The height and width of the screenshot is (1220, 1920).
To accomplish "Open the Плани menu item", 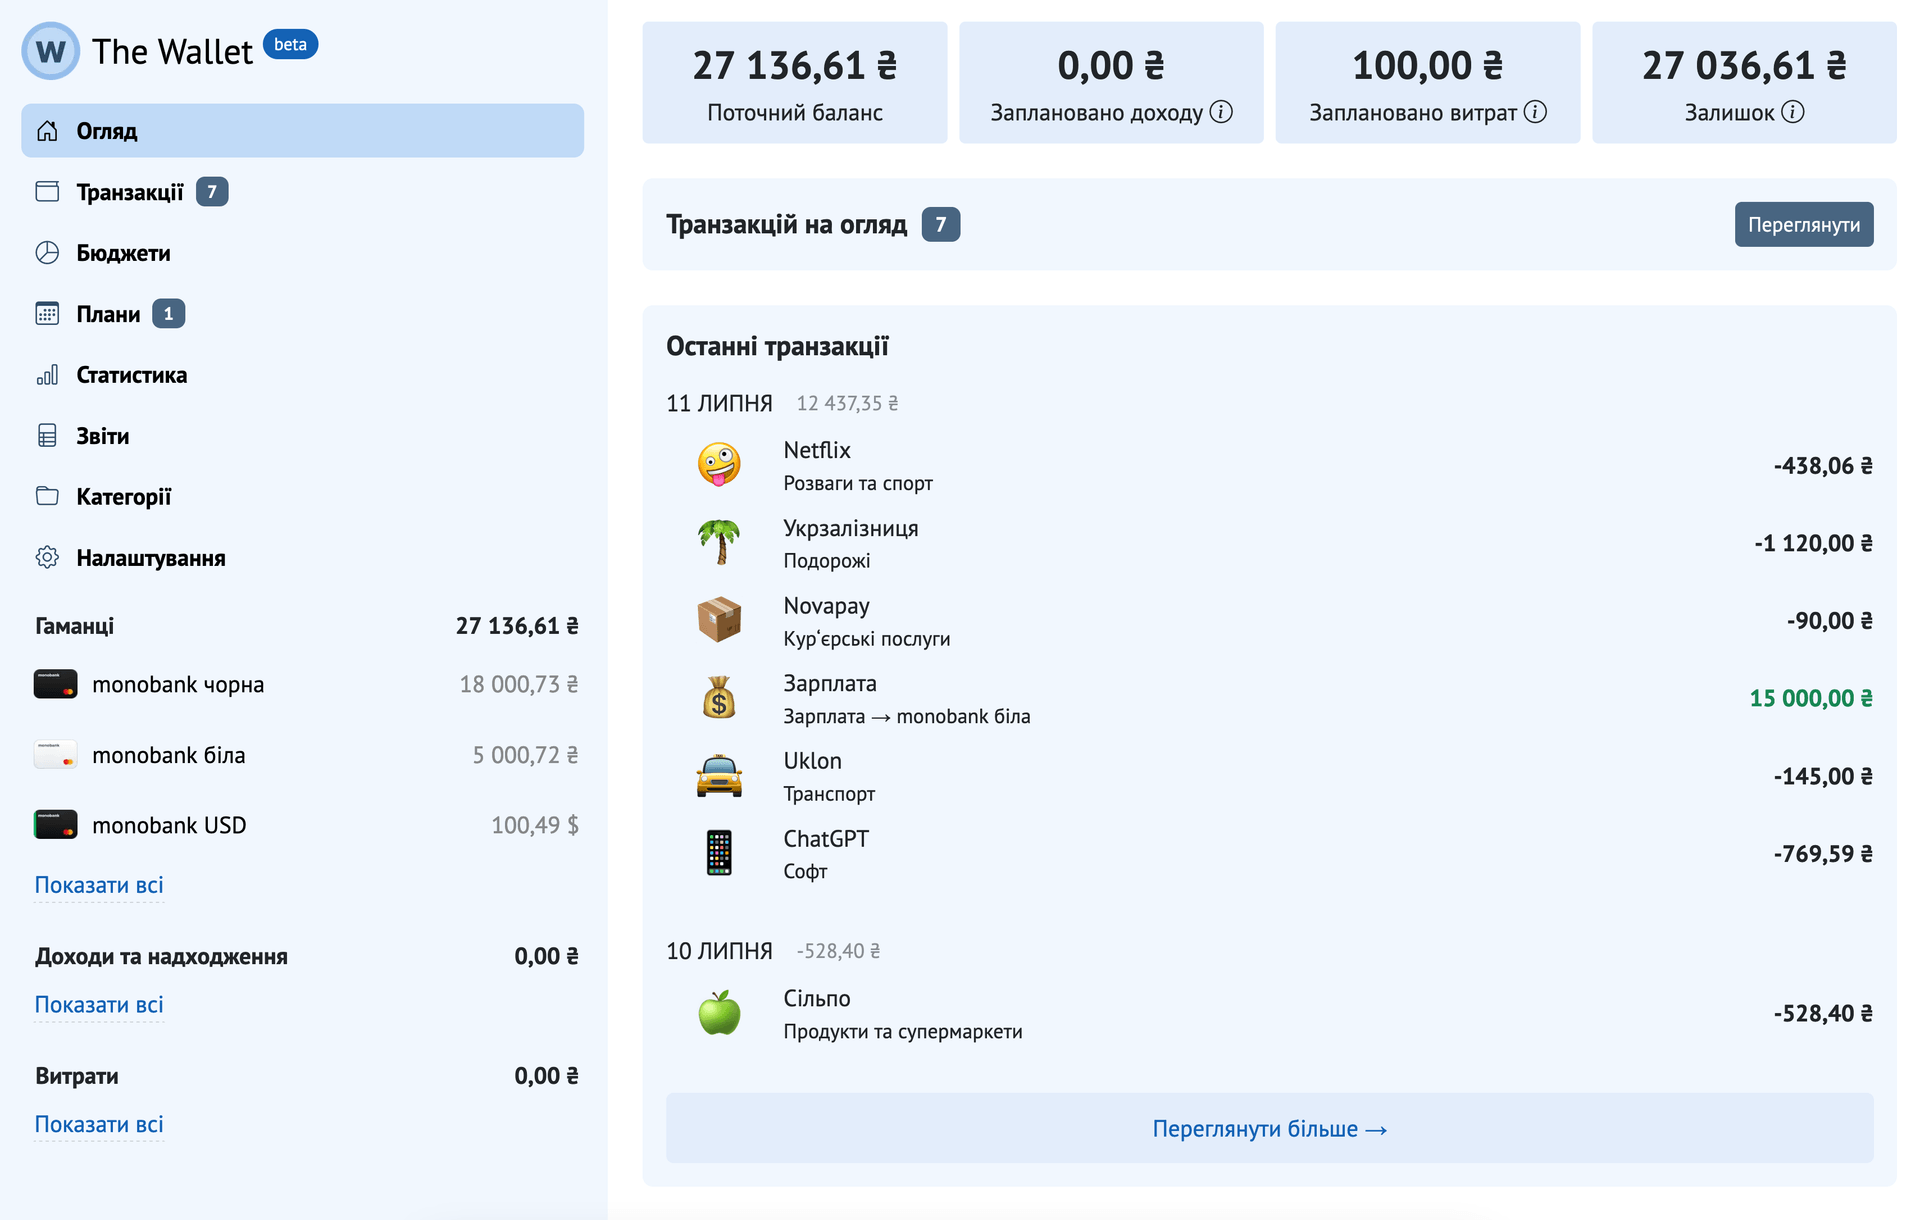I will [302, 314].
